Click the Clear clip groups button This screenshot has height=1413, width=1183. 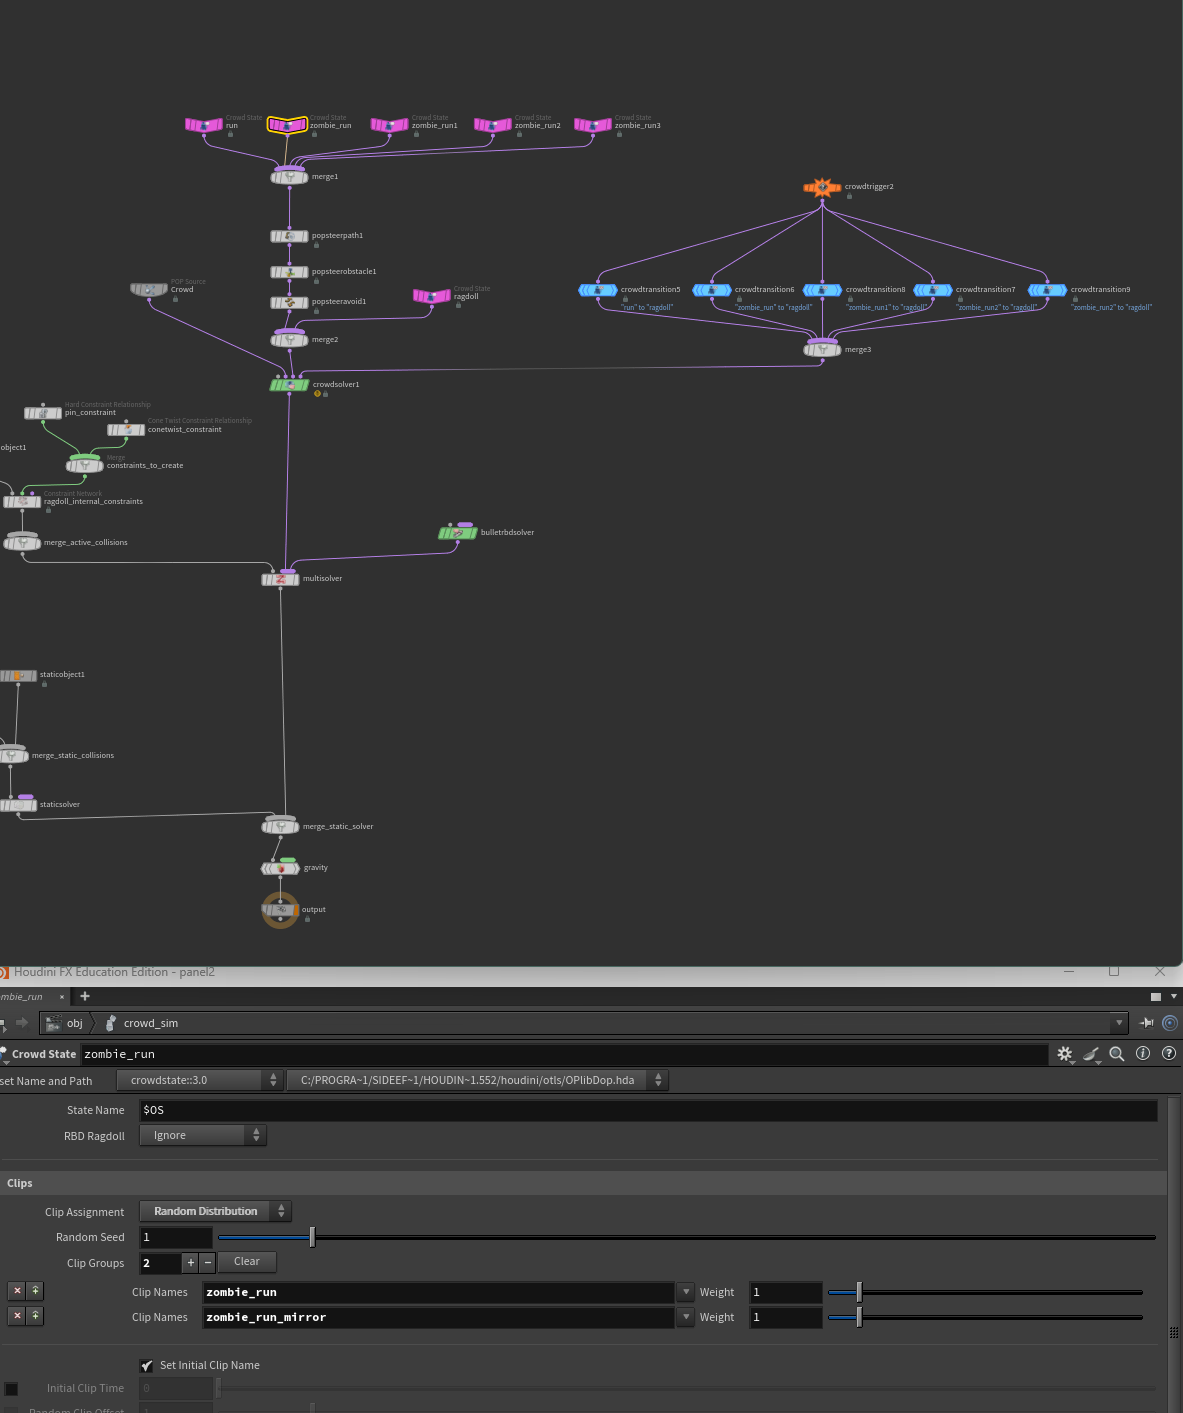point(246,1262)
